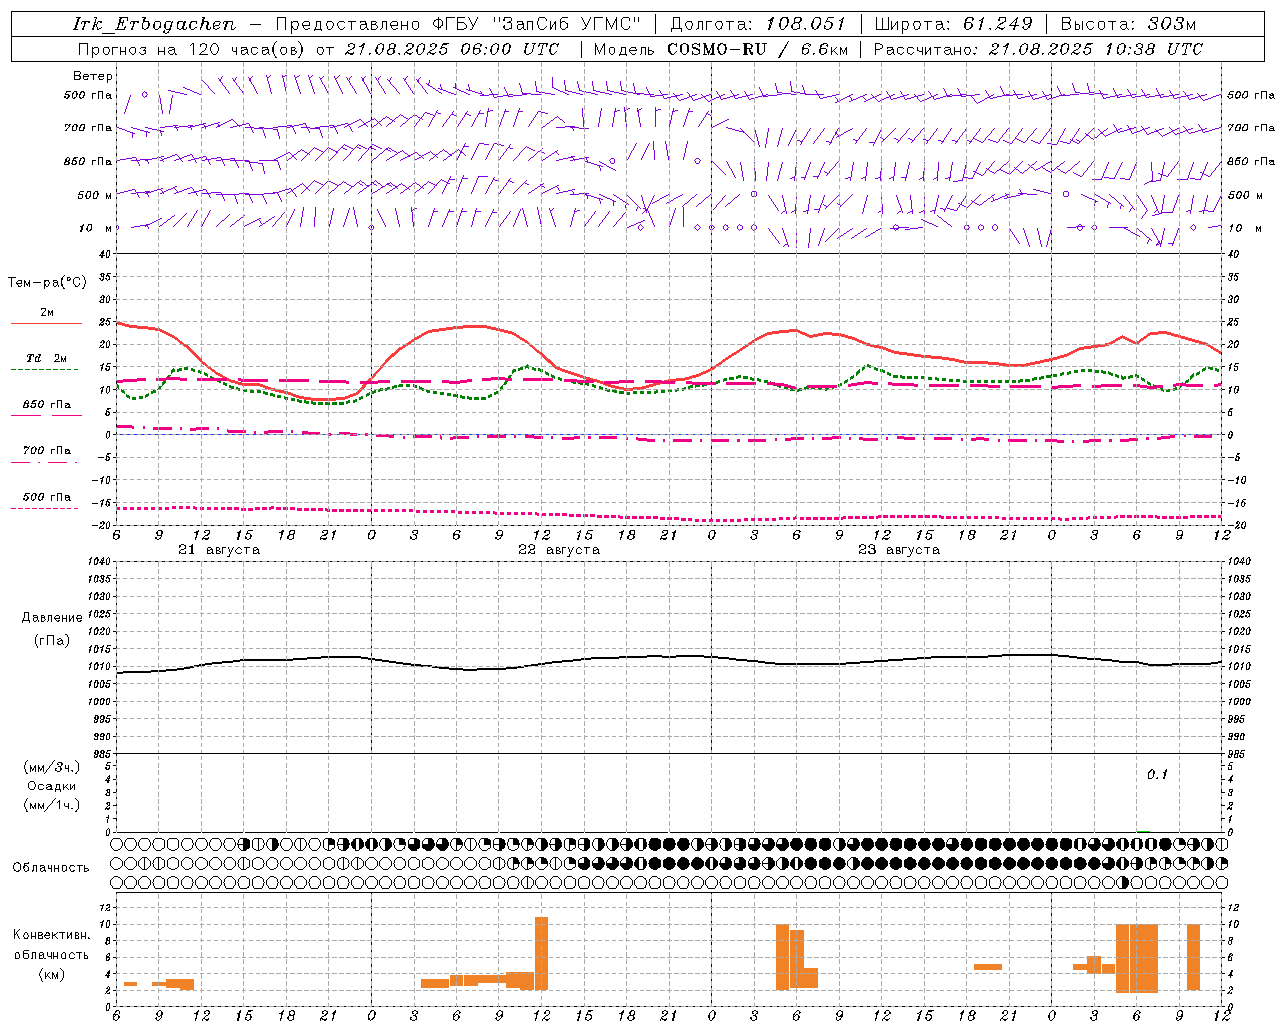
Task: Click the station name Irk_Erbogachen in the header
Action: pyautogui.click(x=154, y=24)
